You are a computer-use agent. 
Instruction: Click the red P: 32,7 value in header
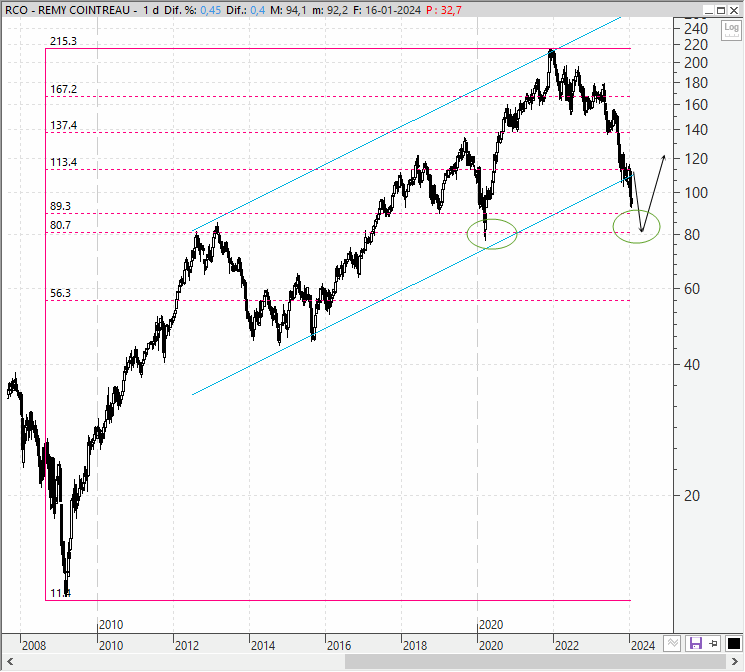pos(444,10)
